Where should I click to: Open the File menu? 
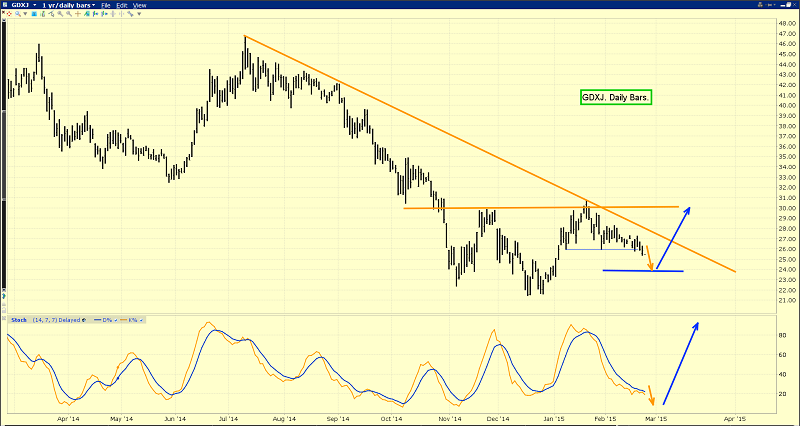point(106,5)
